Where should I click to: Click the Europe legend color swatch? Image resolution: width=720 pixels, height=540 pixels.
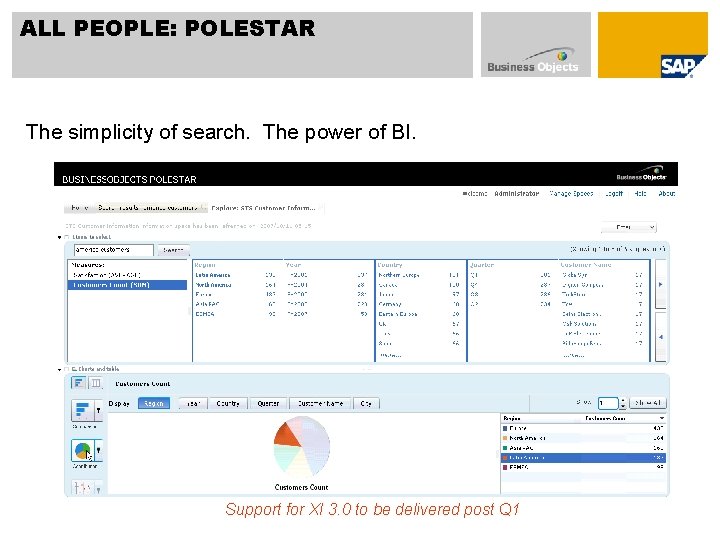click(505, 428)
